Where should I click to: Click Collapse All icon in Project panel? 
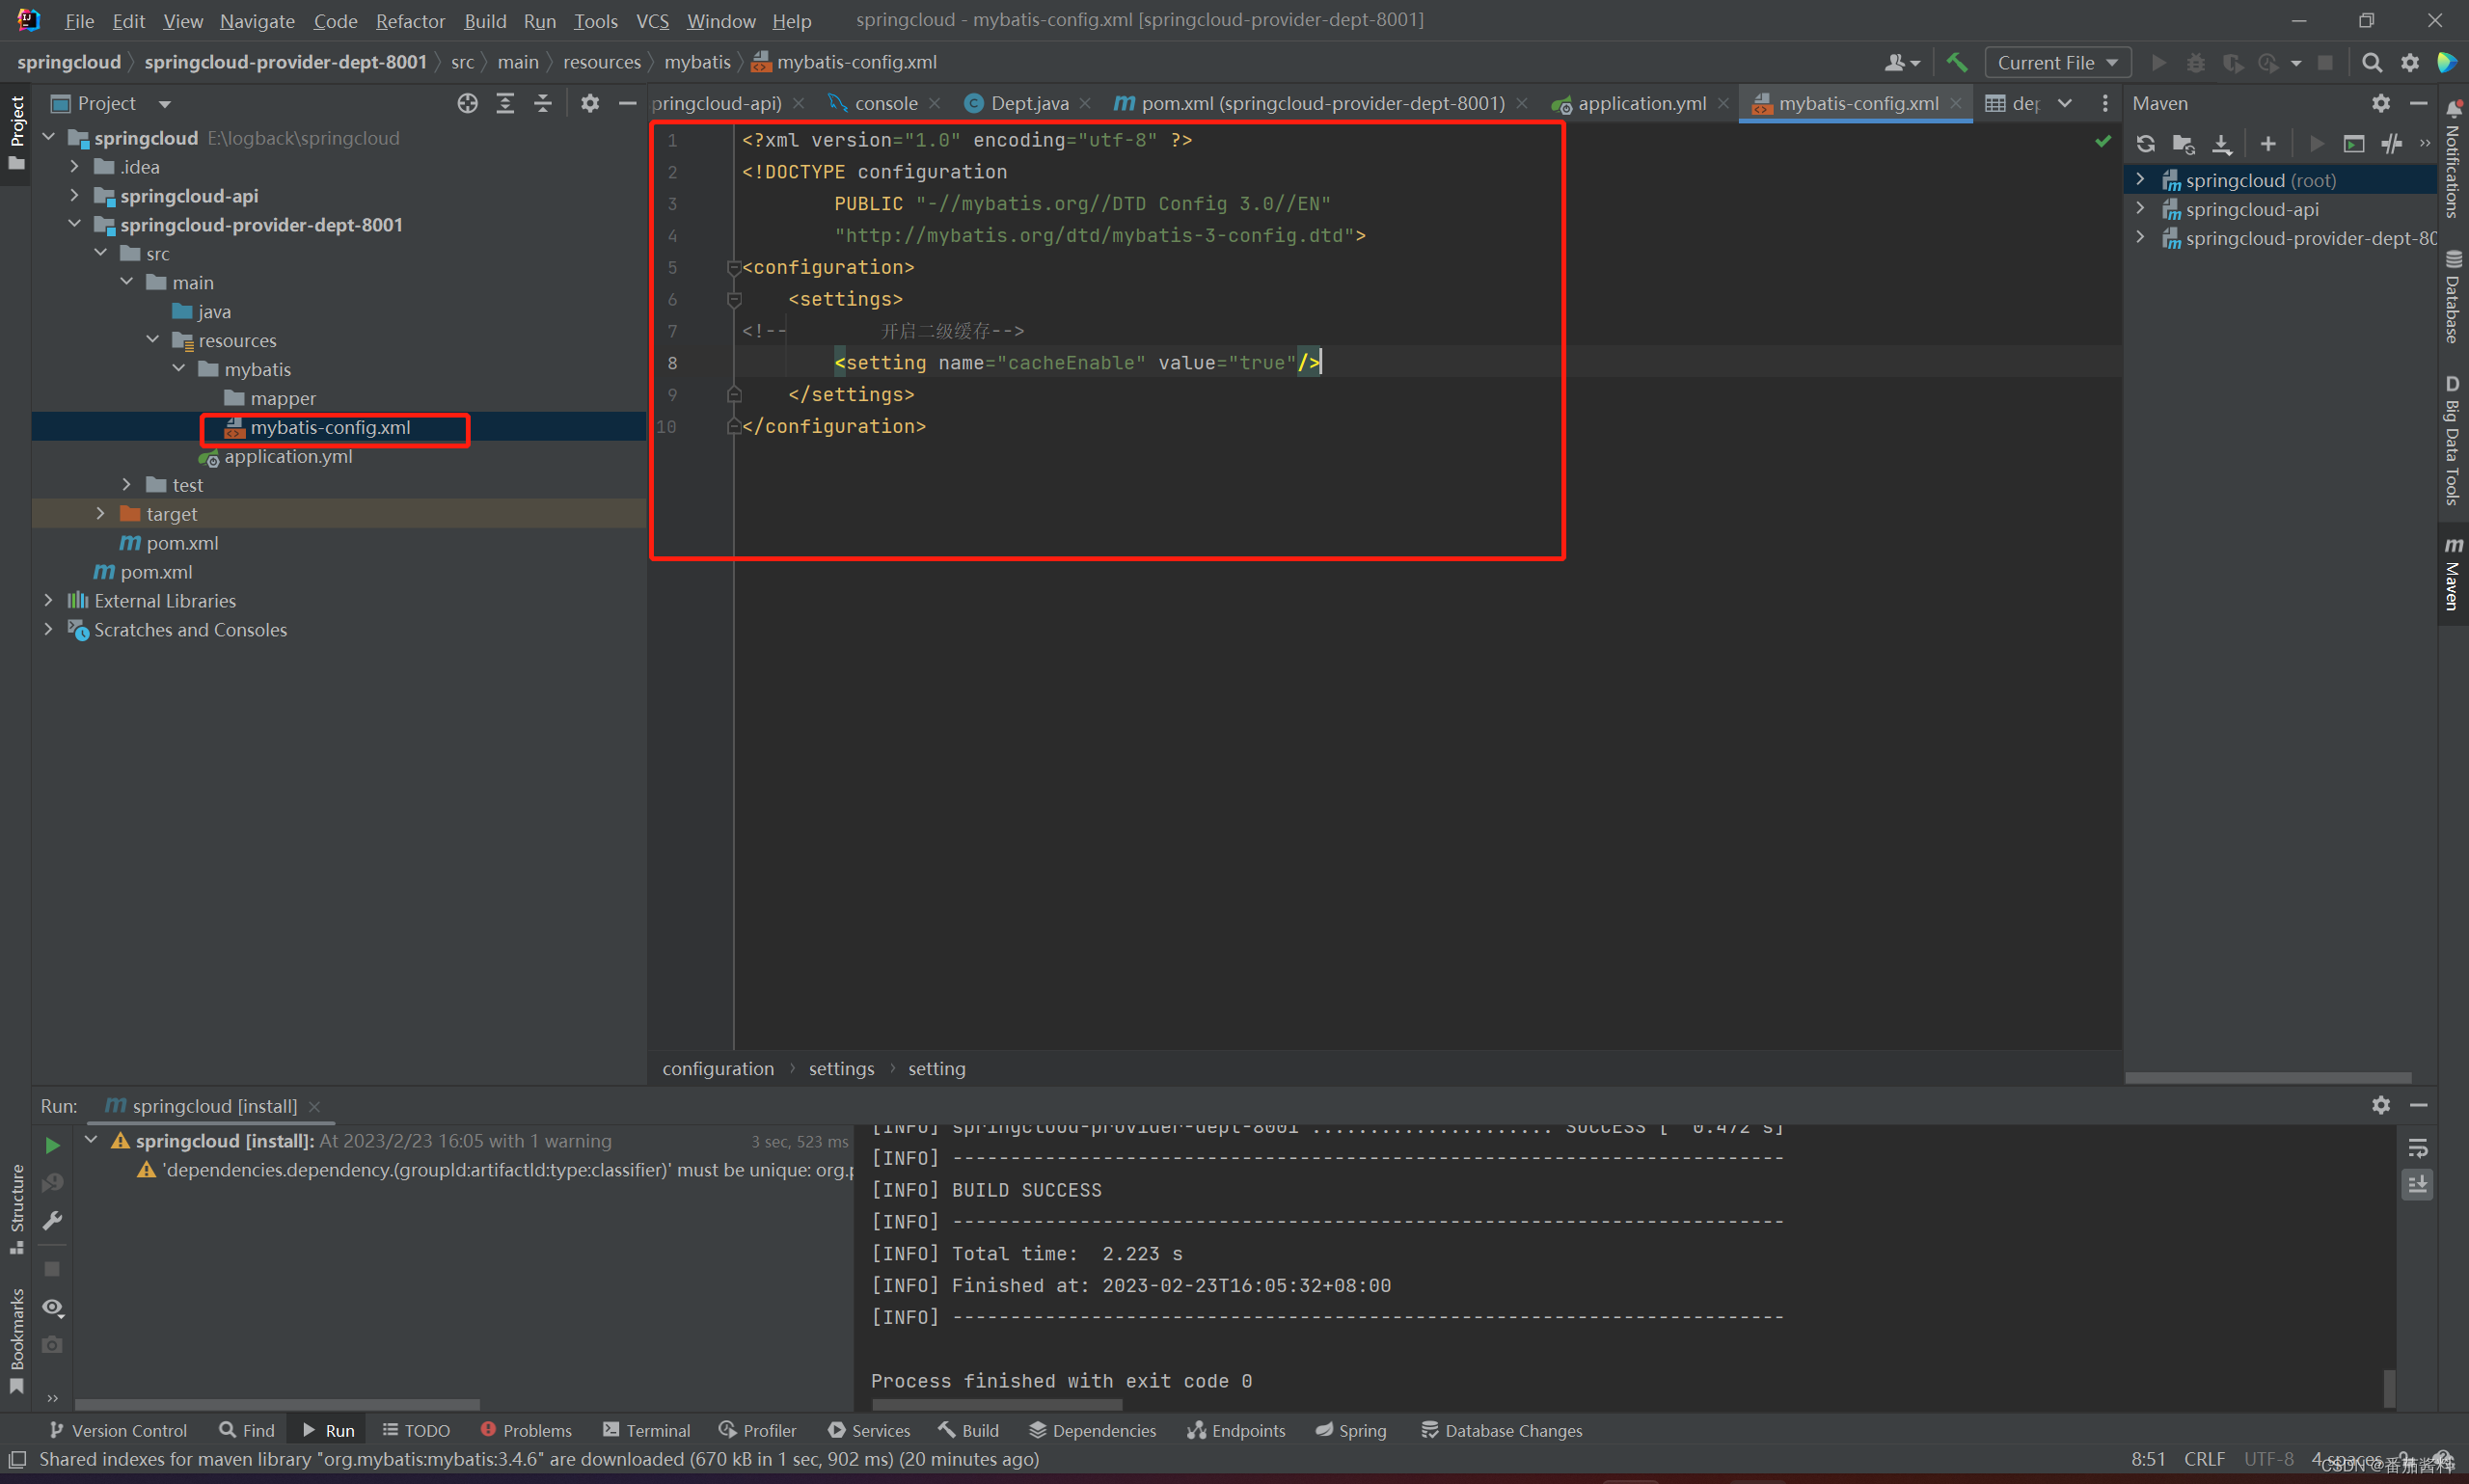543,103
